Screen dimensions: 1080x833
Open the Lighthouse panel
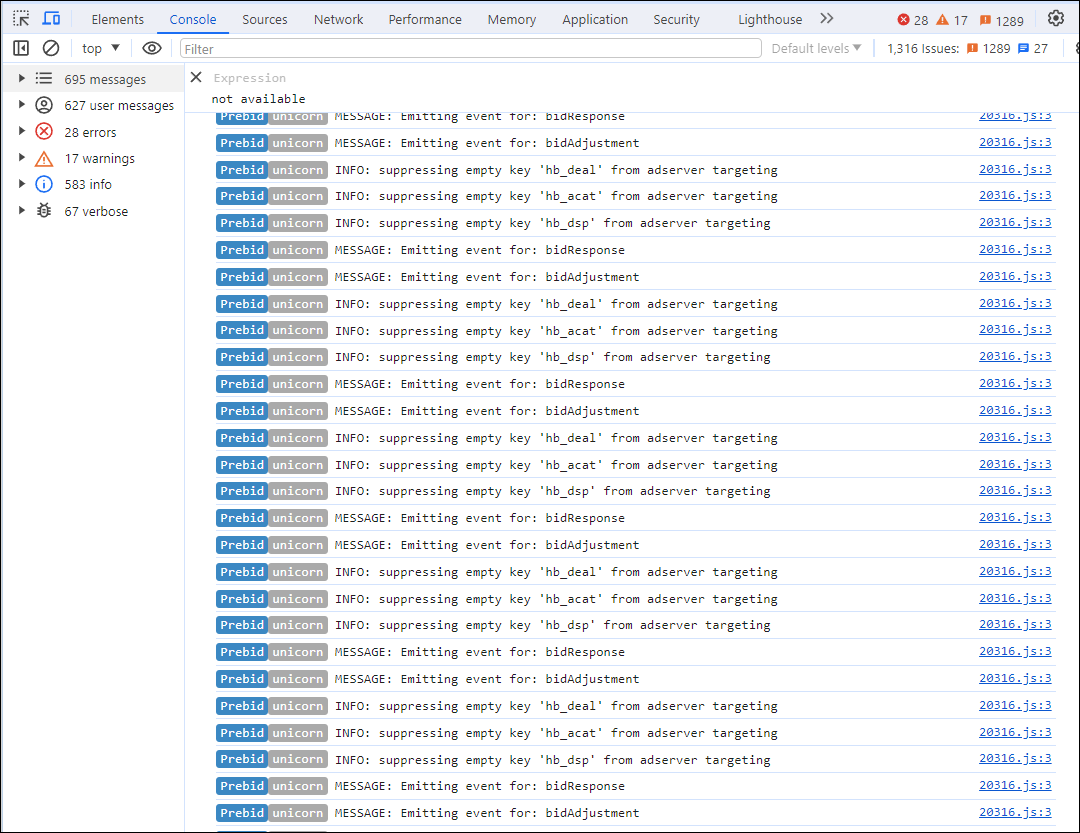pos(769,18)
